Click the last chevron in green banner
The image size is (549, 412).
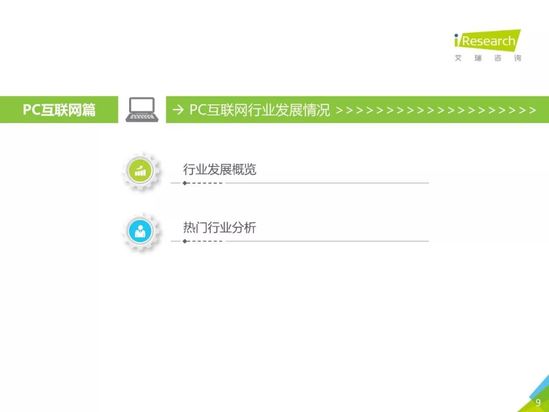pos(533,110)
